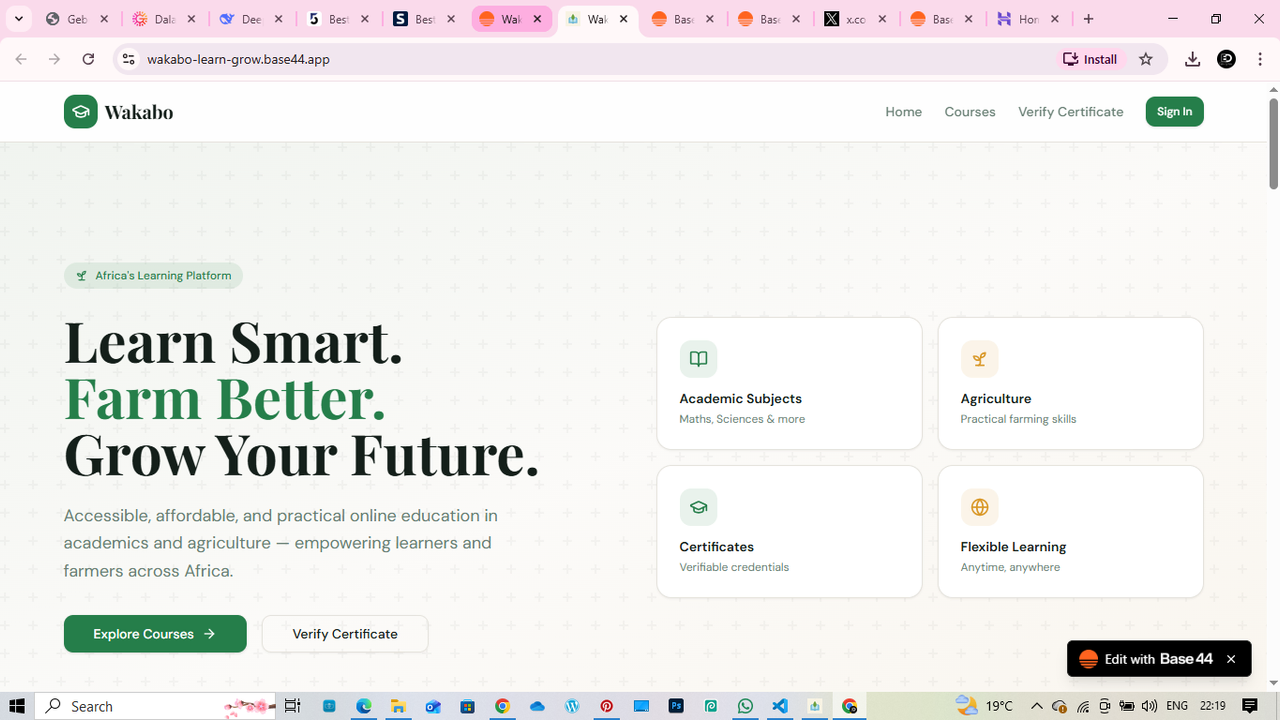Click the 'Anytime, anywhere' text
This screenshot has height=720, width=1280.
(x=1010, y=567)
